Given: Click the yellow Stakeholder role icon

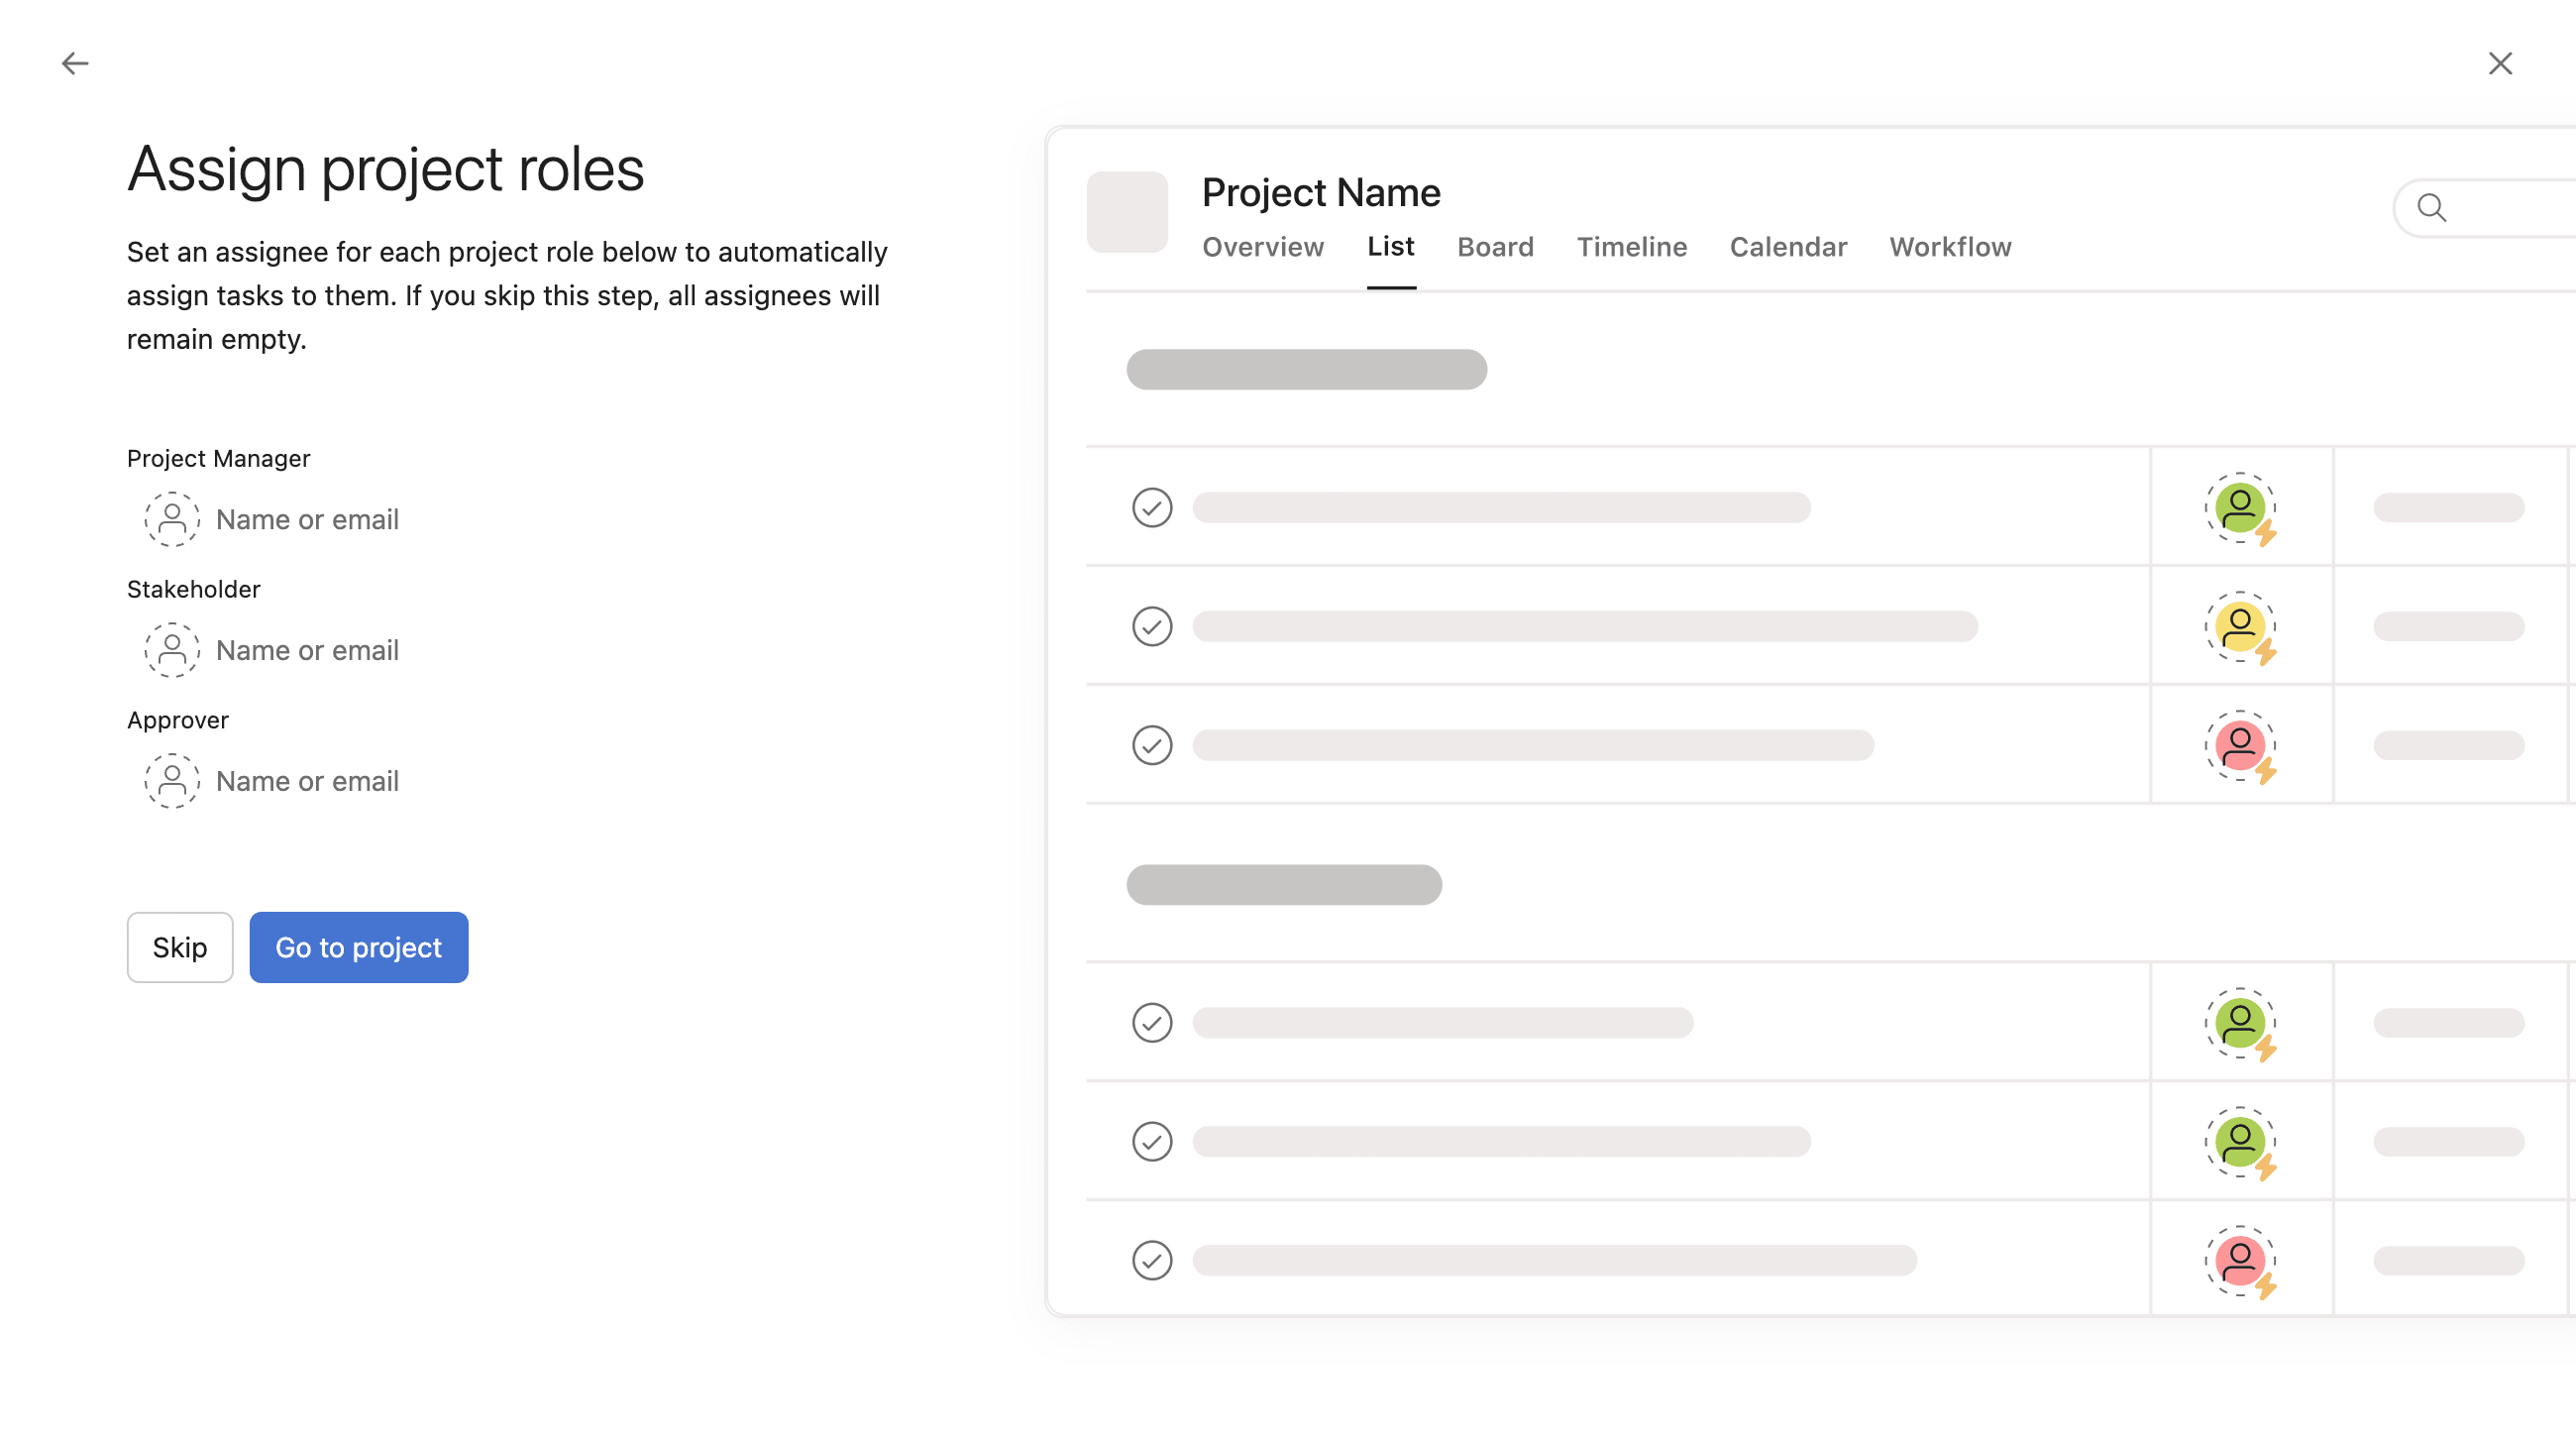Looking at the screenshot, I should [x=2240, y=625].
